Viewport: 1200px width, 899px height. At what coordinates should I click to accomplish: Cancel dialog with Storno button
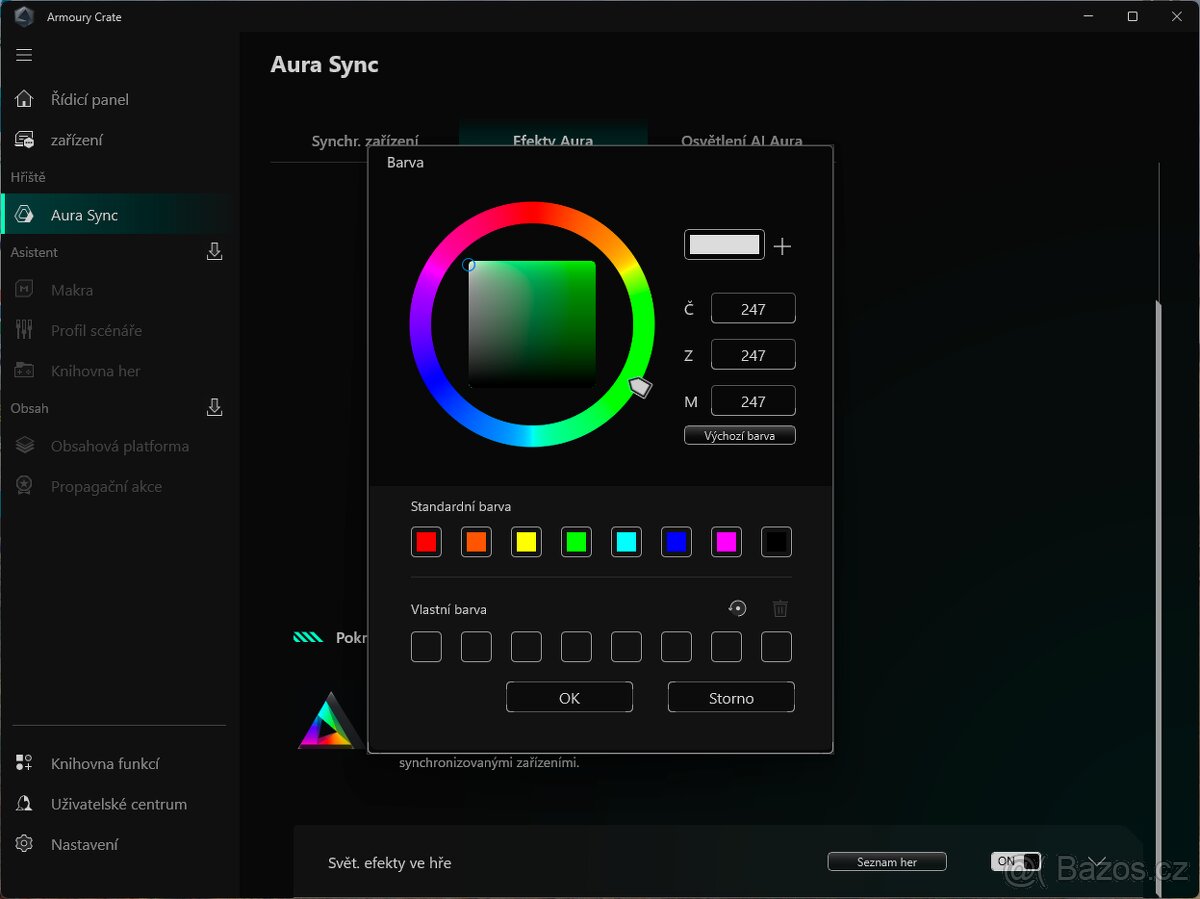pos(731,698)
